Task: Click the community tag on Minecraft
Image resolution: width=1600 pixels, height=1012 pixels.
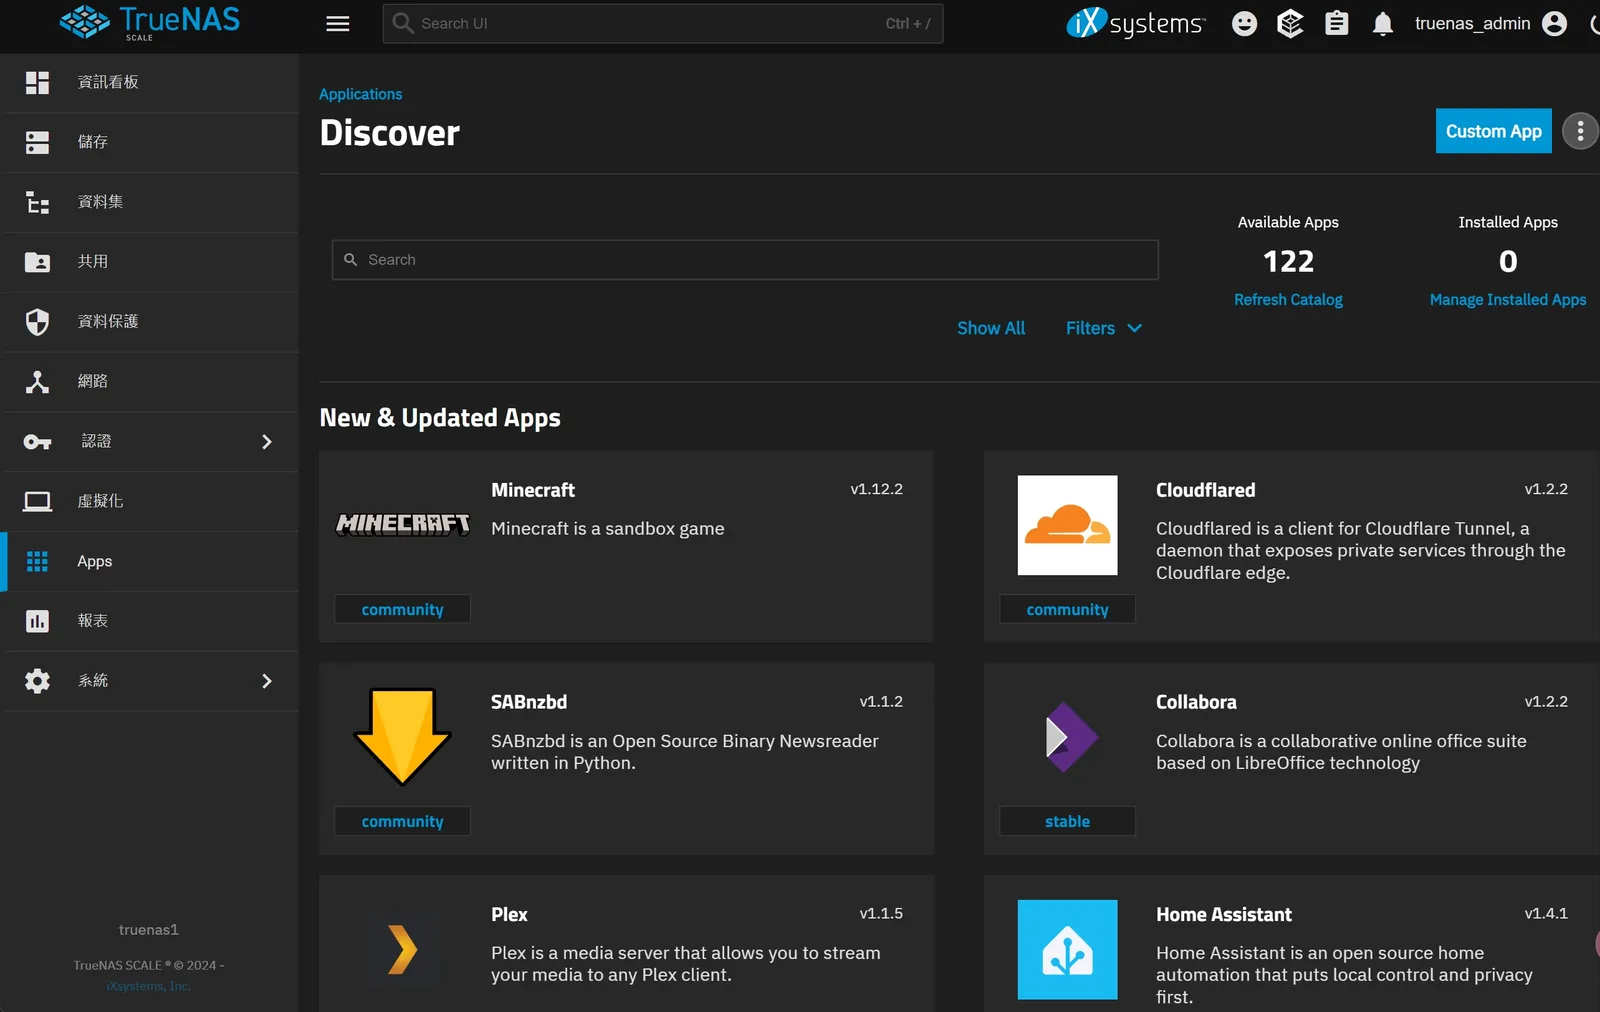Action: pyautogui.click(x=402, y=609)
